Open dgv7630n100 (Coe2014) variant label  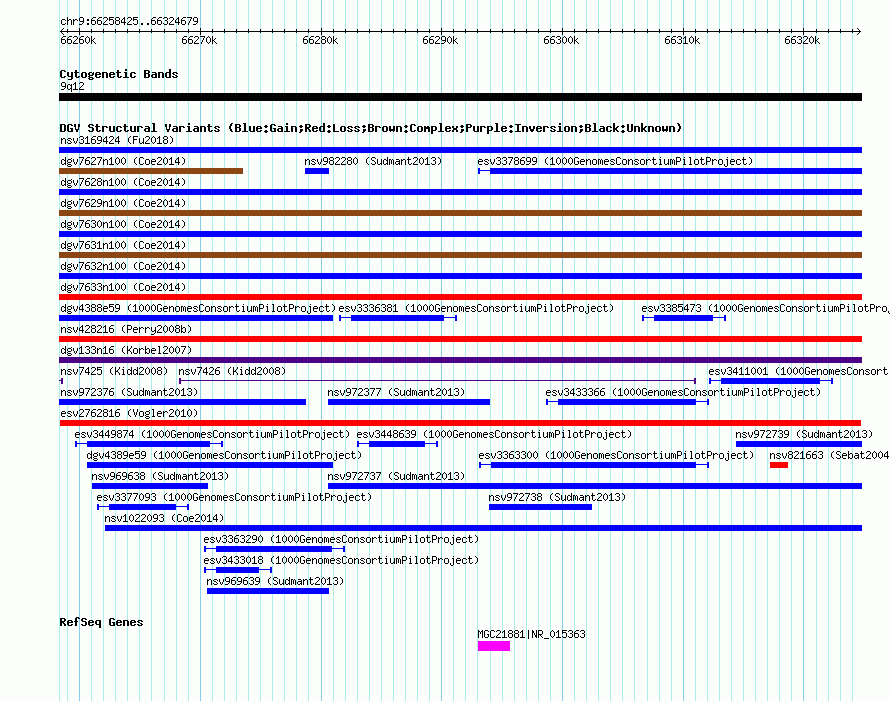pos(123,224)
